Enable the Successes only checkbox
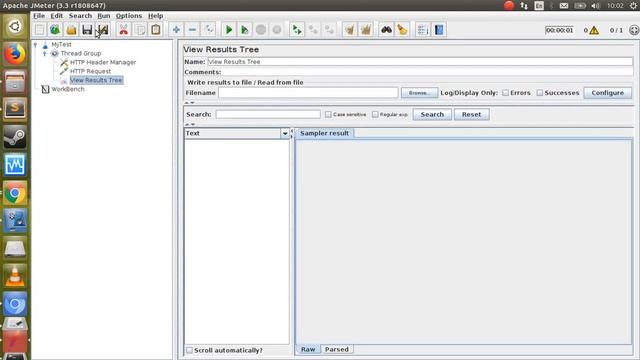640x360 pixels. click(x=540, y=93)
